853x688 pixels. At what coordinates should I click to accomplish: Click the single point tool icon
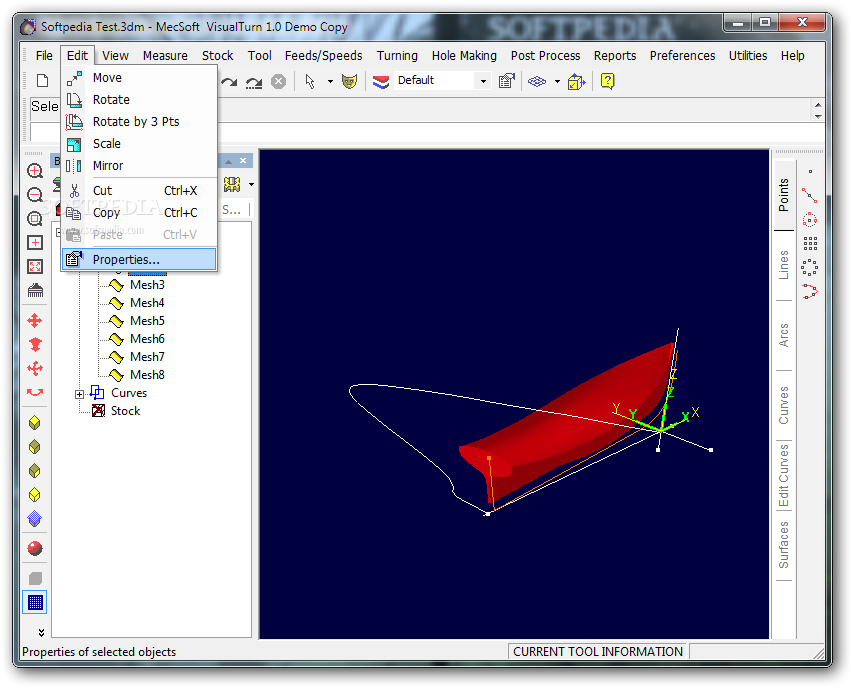coord(810,171)
